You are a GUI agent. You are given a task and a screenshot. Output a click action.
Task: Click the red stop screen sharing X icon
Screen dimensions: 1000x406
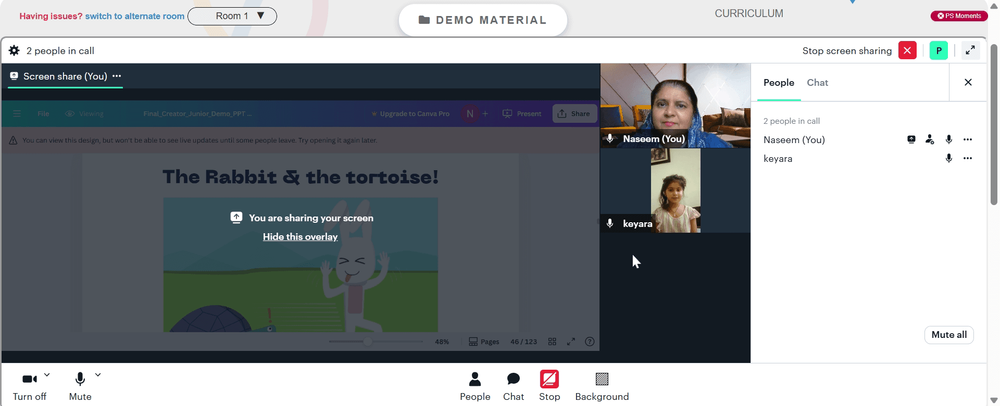point(907,50)
